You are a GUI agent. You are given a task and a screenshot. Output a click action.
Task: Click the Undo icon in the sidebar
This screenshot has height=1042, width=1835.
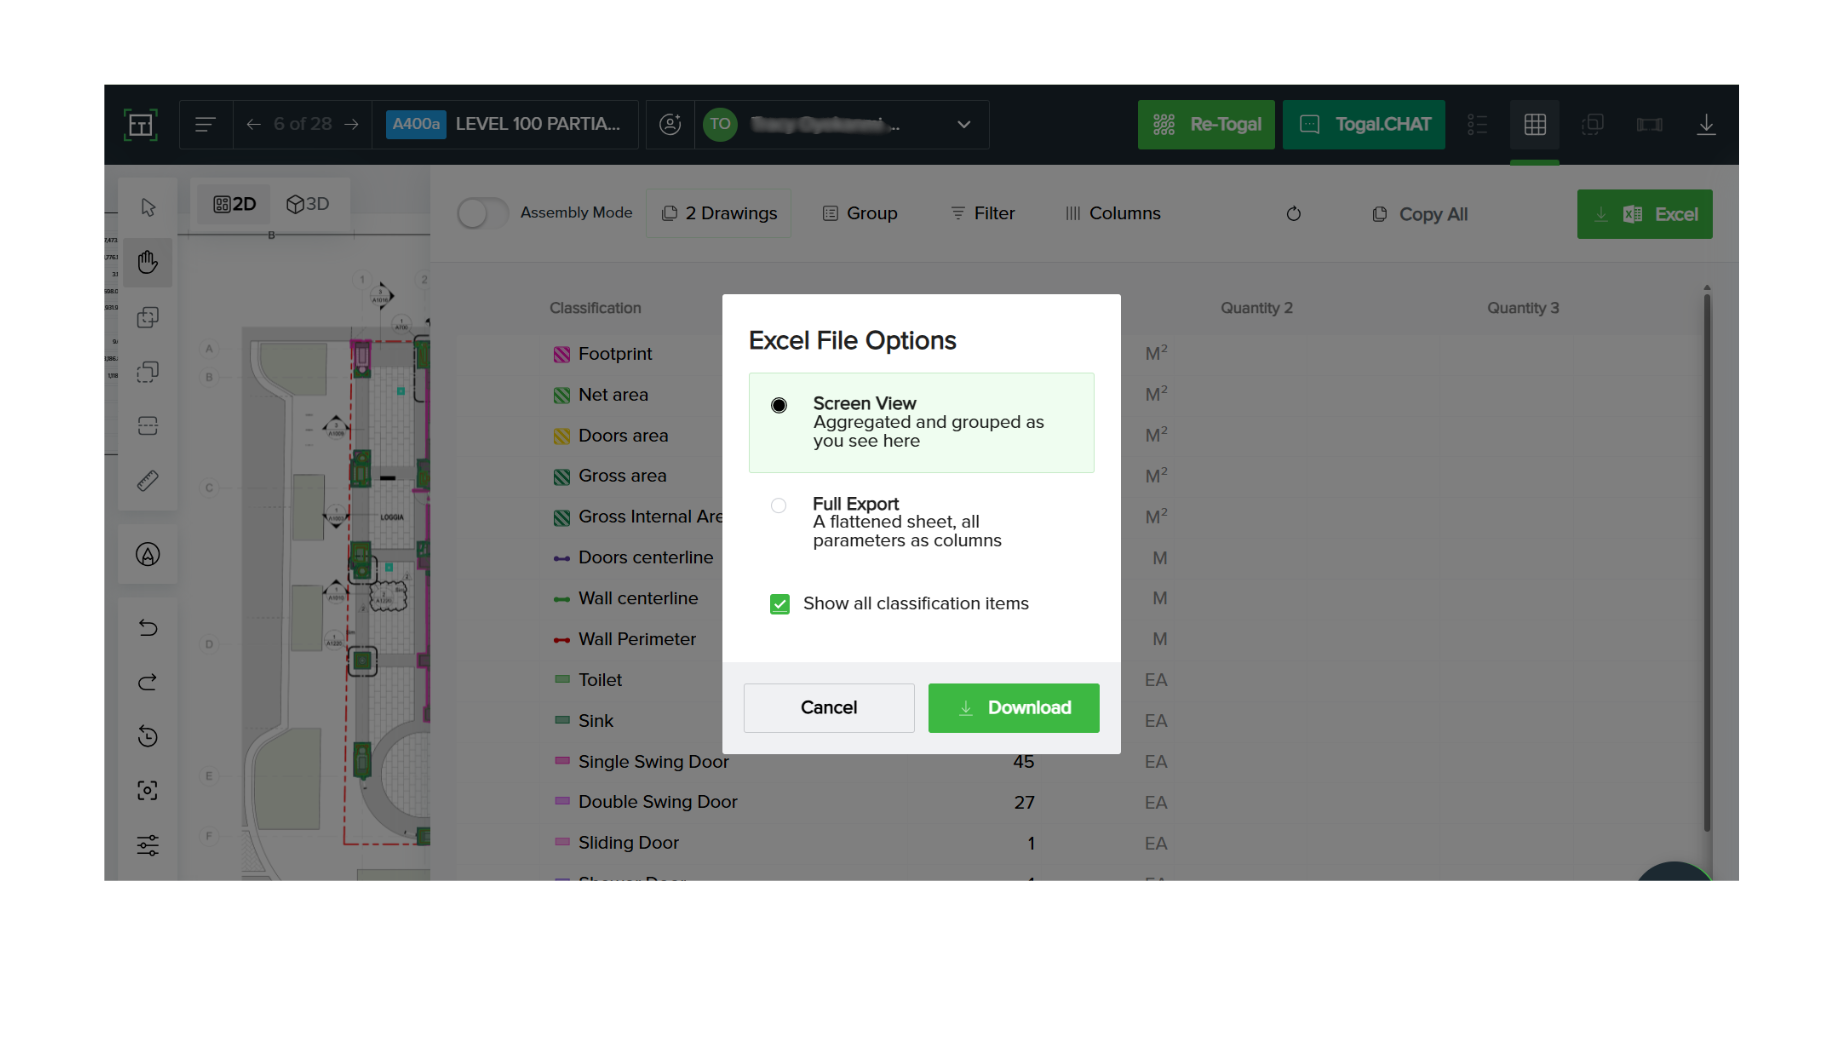click(x=147, y=627)
